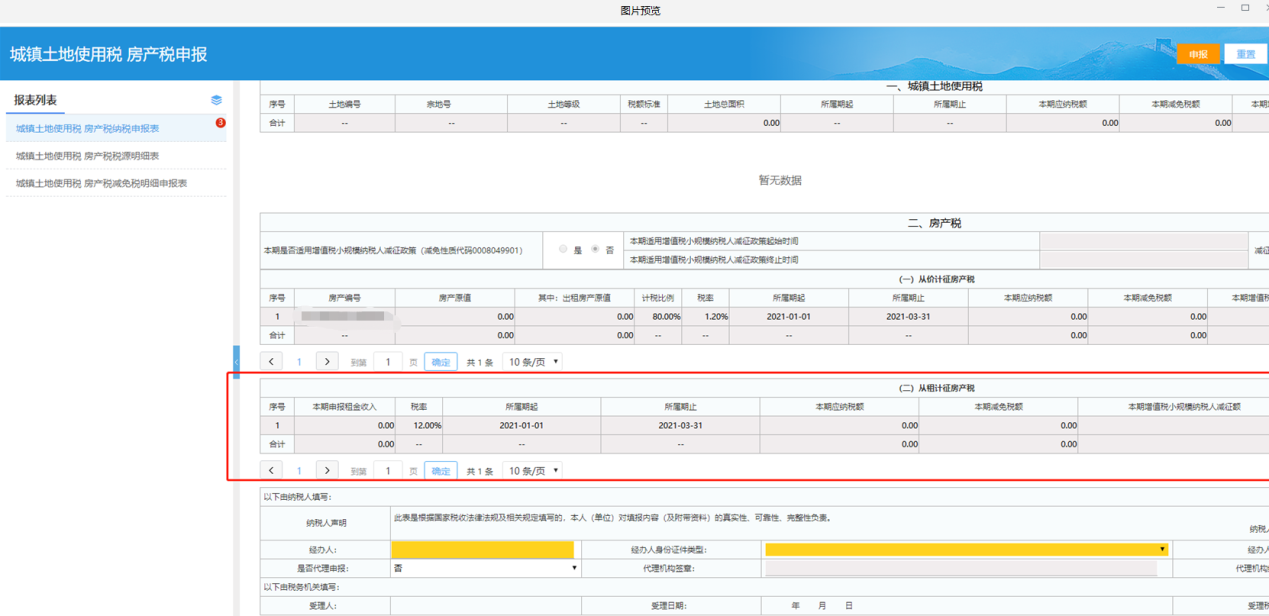Image resolution: width=1269 pixels, height=616 pixels.
Task: Collapse the sidebar using the blue handle
Action: click(236, 361)
